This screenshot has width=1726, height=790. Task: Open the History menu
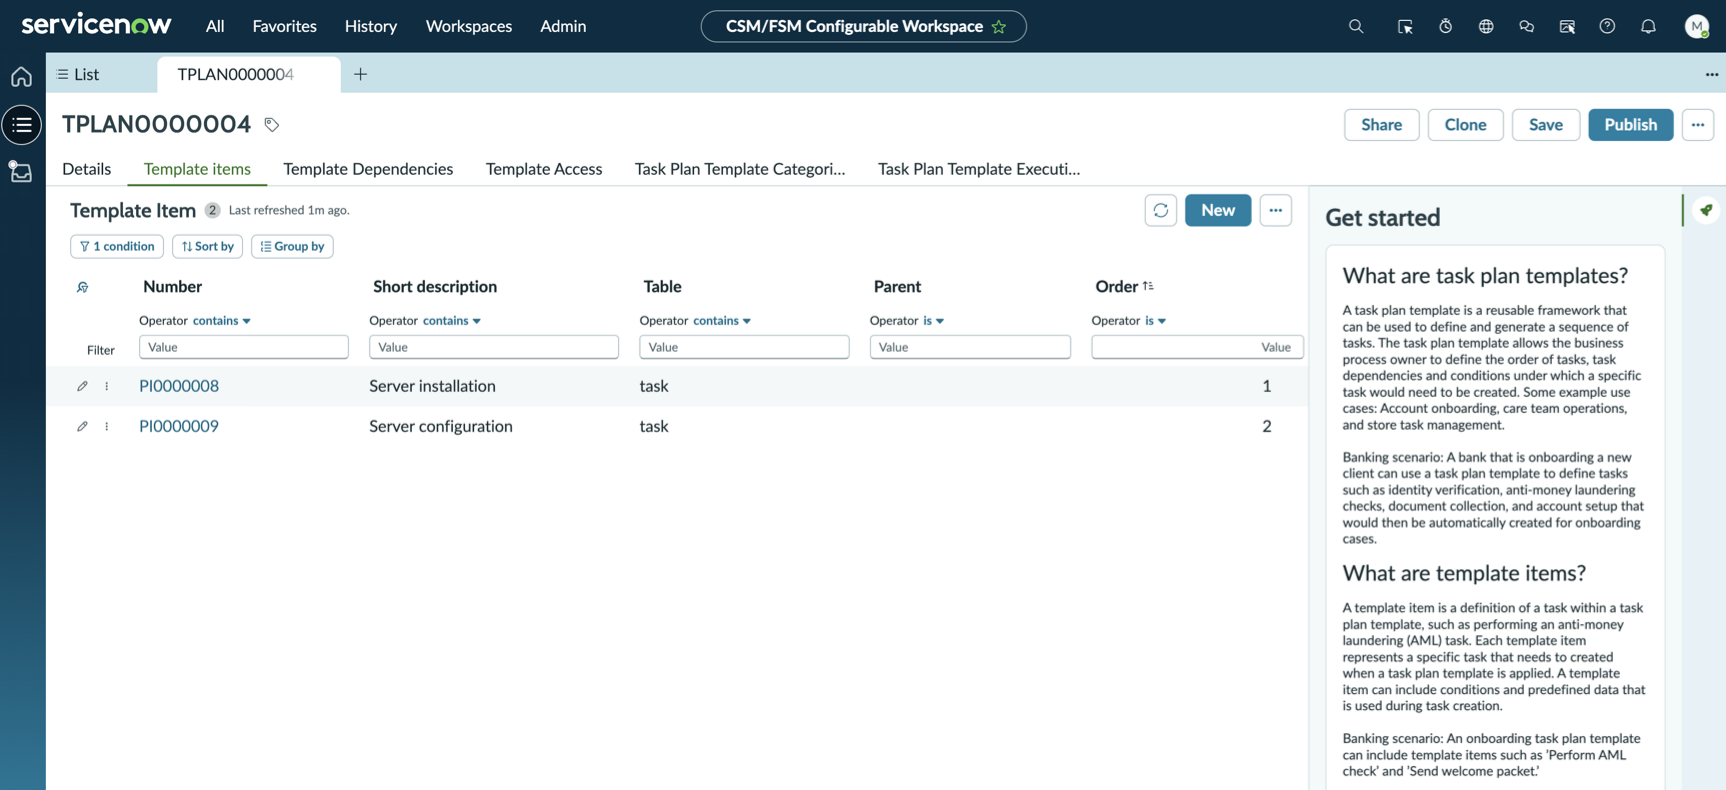tap(371, 26)
